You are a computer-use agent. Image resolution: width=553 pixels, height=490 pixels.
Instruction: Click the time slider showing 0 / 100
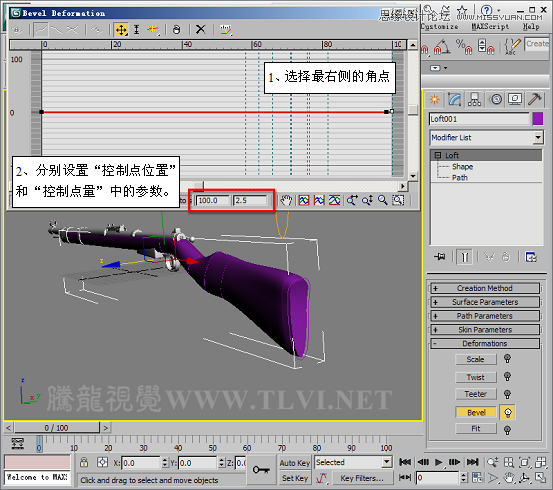coord(56,428)
